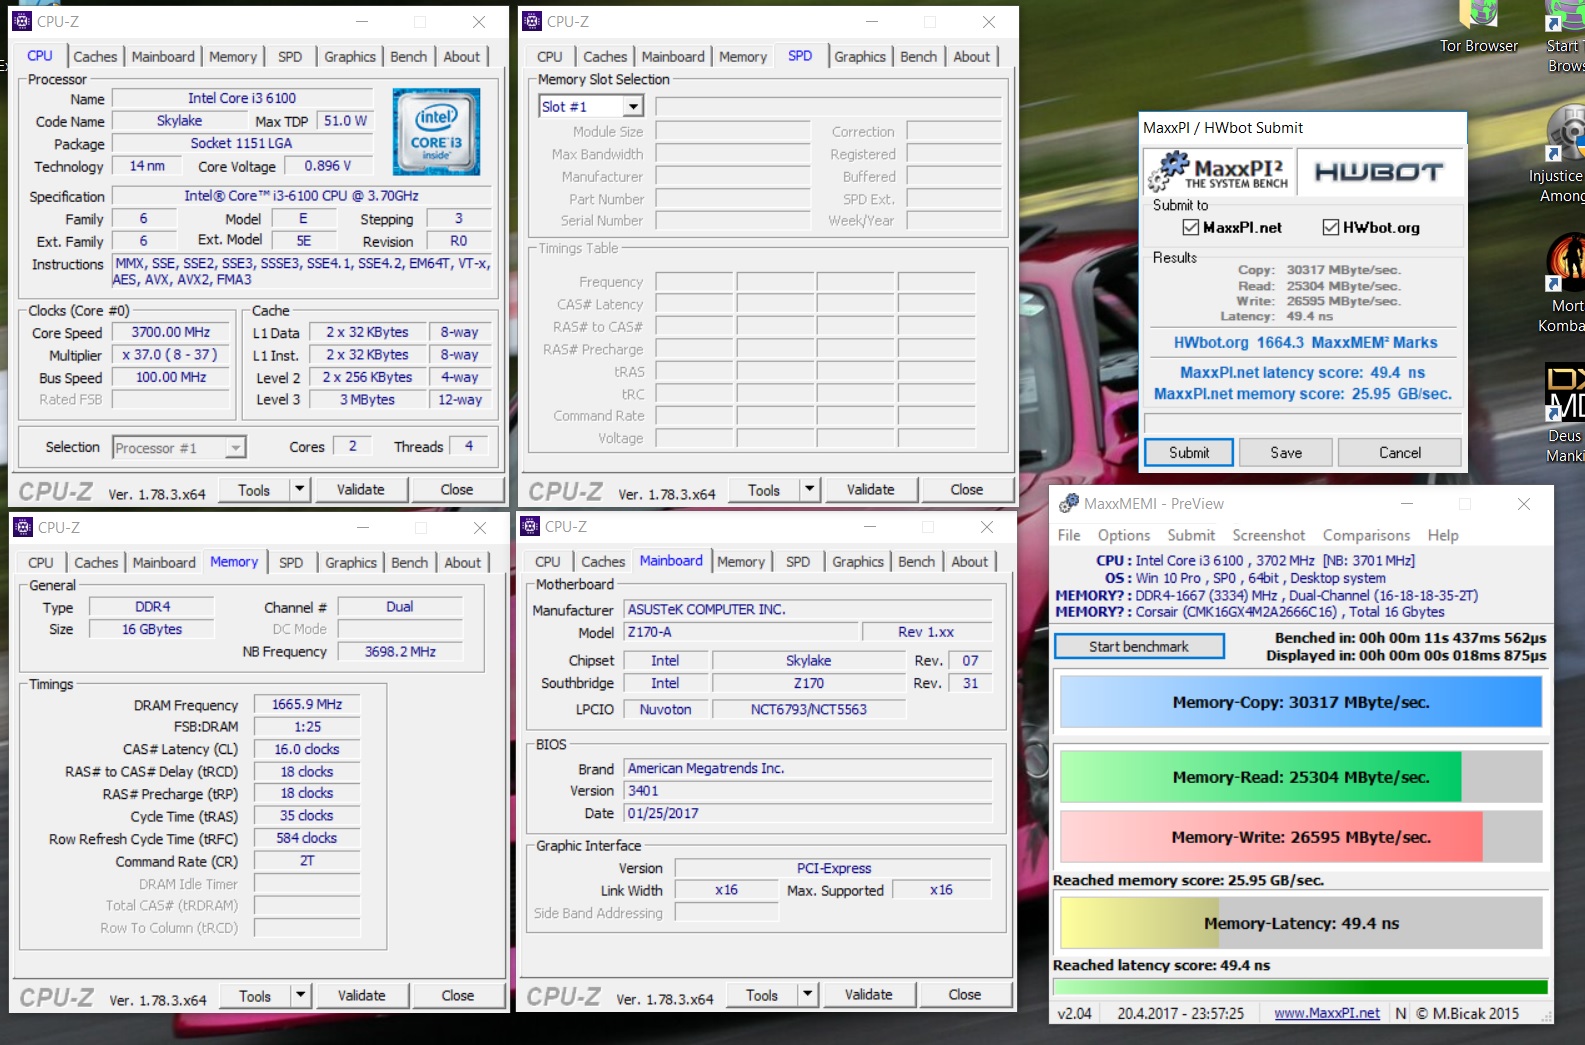Open the www.MaxxPI.net link
The height and width of the screenshot is (1045, 1585).
1327,1013
